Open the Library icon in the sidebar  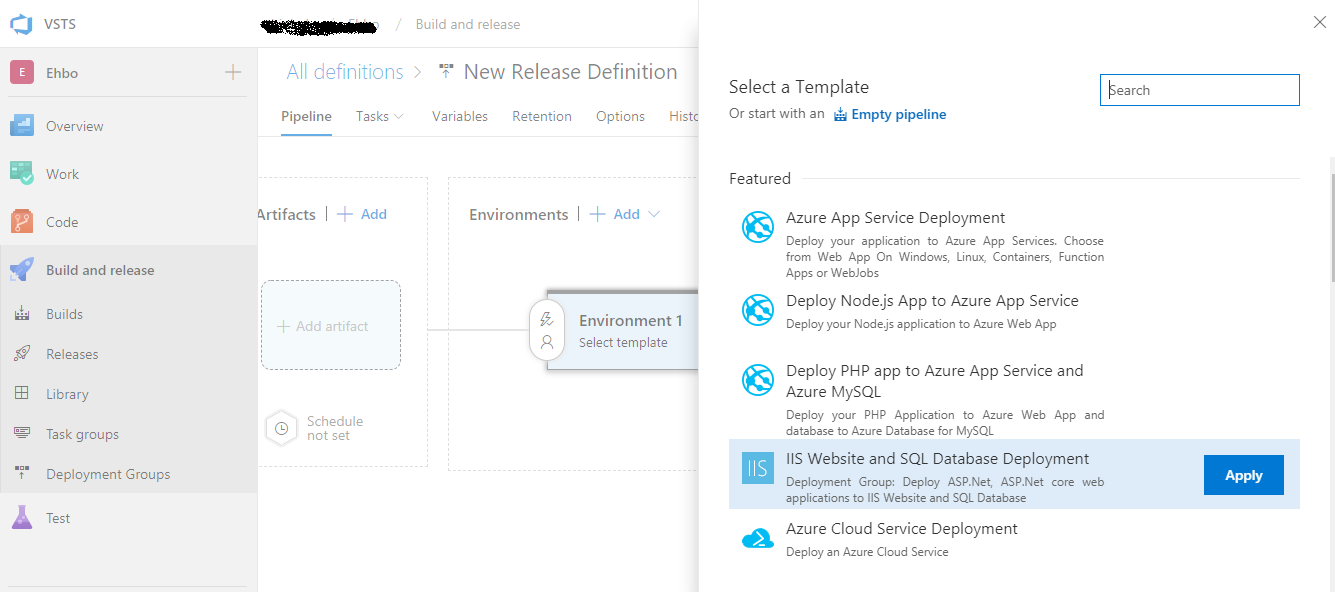click(22, 394)
